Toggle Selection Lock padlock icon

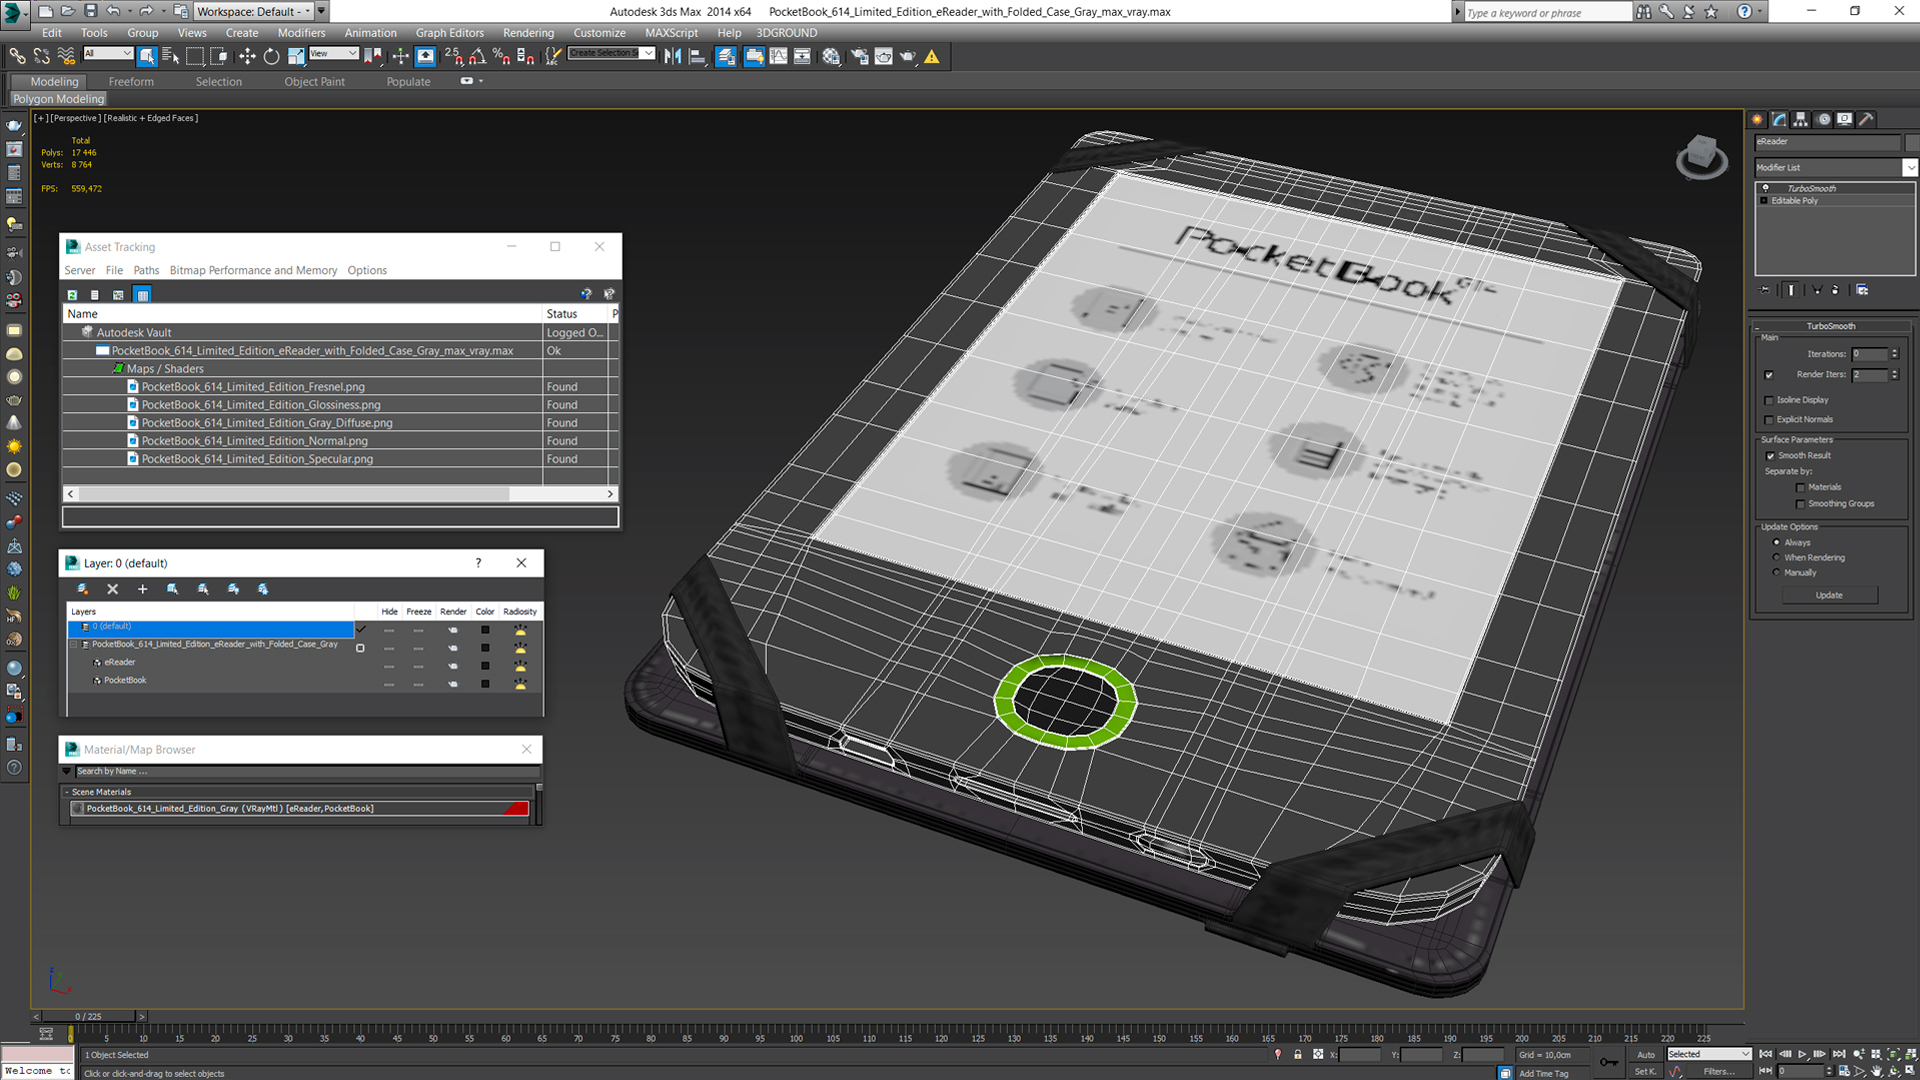(1298, 1054)
